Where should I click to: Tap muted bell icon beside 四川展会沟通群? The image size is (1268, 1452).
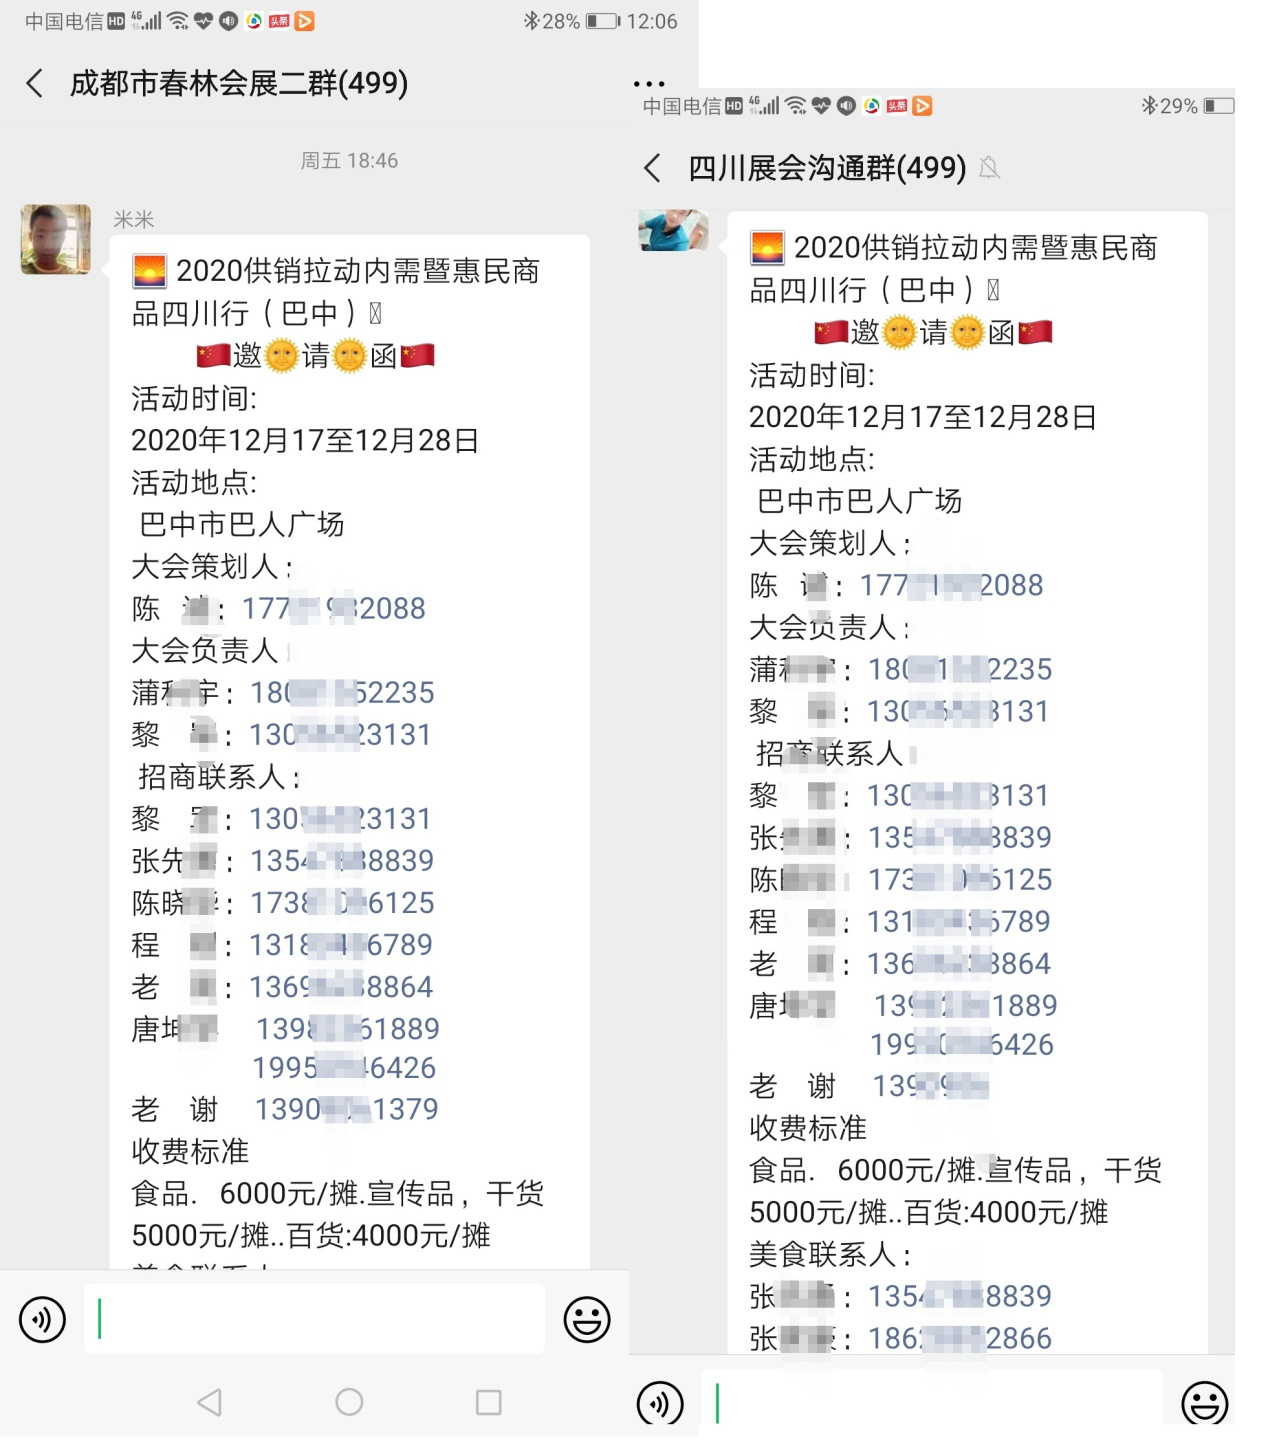click(989, 168)
